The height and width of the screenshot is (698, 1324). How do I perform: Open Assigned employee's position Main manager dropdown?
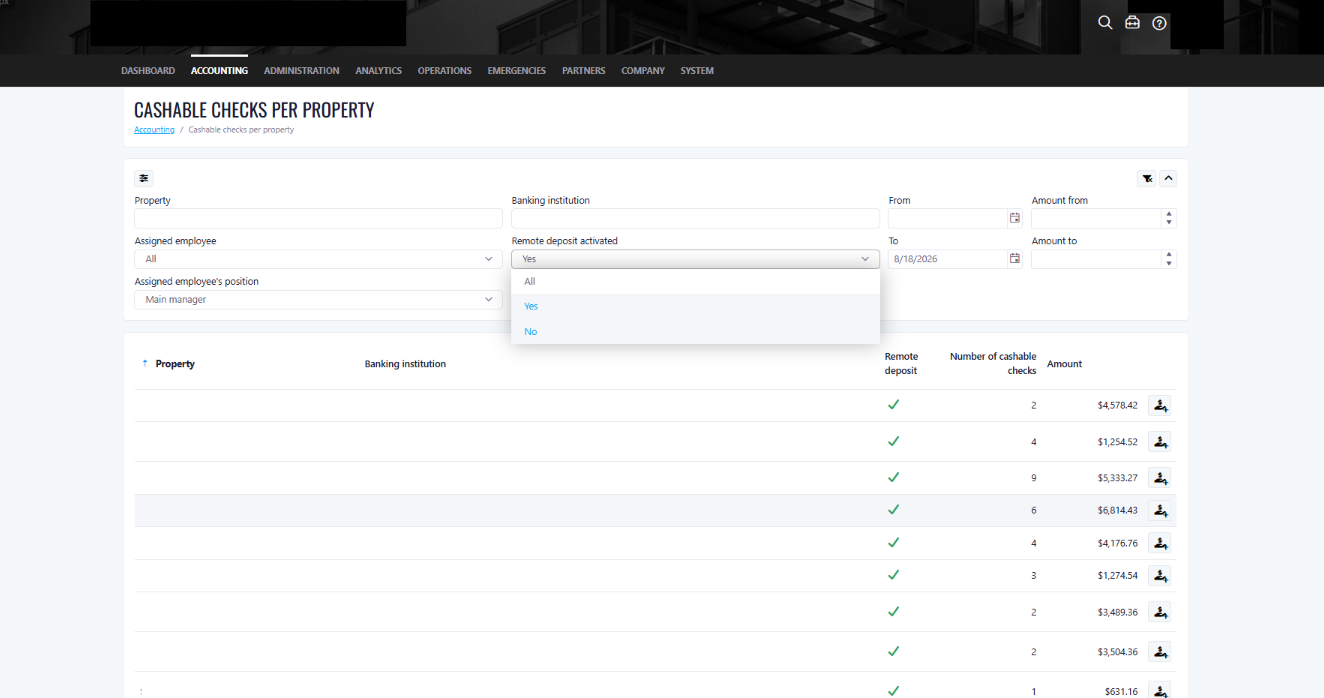[x=318, y=299]
